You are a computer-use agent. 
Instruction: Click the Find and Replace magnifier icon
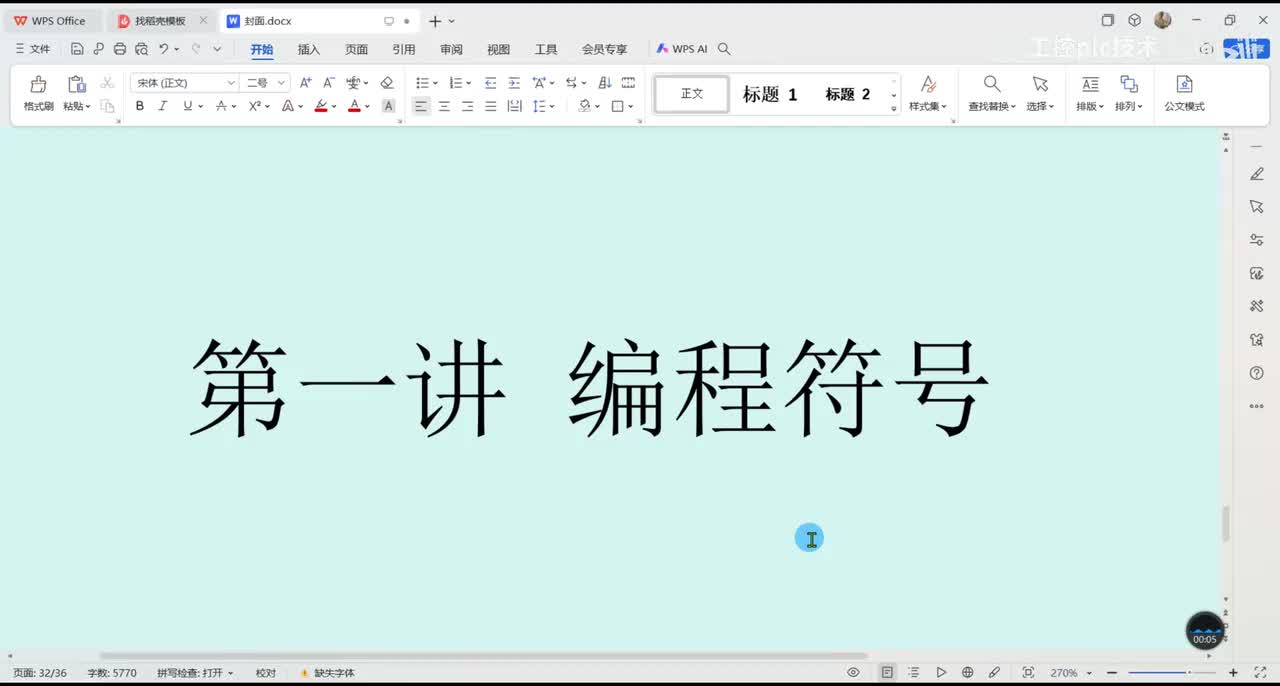[x=991, y=84]
